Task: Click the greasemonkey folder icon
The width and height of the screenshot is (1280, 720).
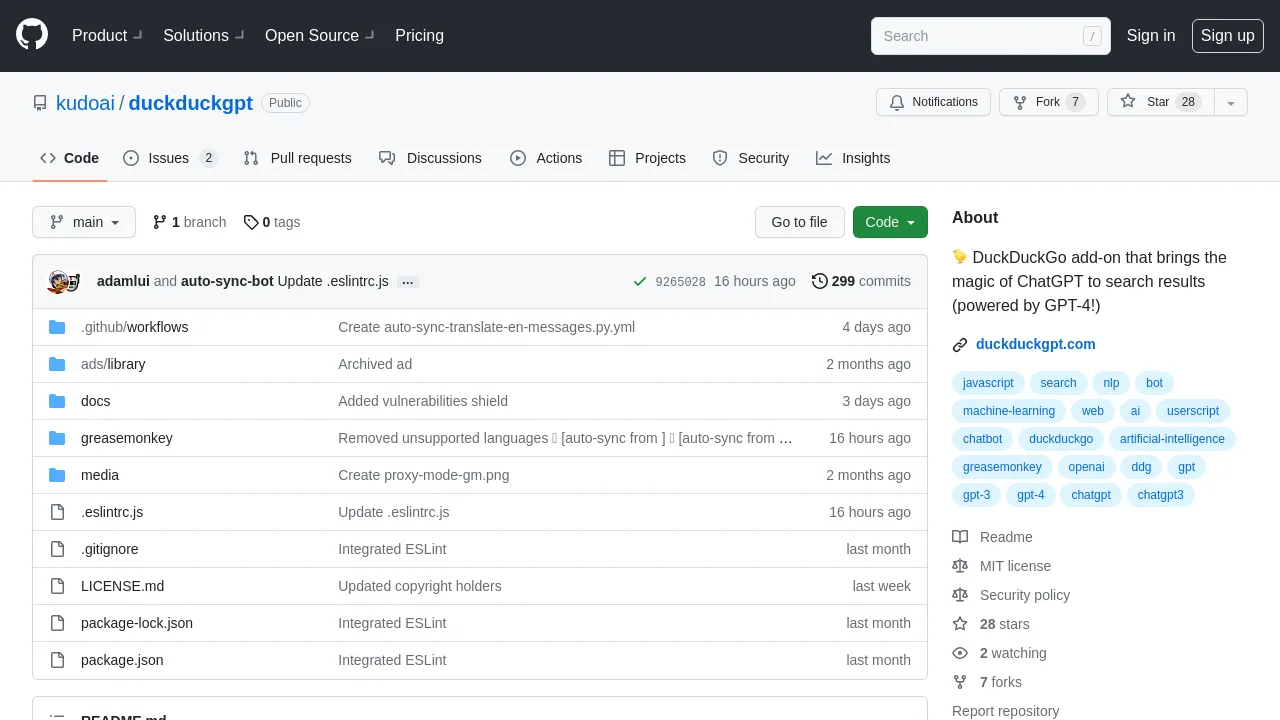Action: [x=57, y=438]
